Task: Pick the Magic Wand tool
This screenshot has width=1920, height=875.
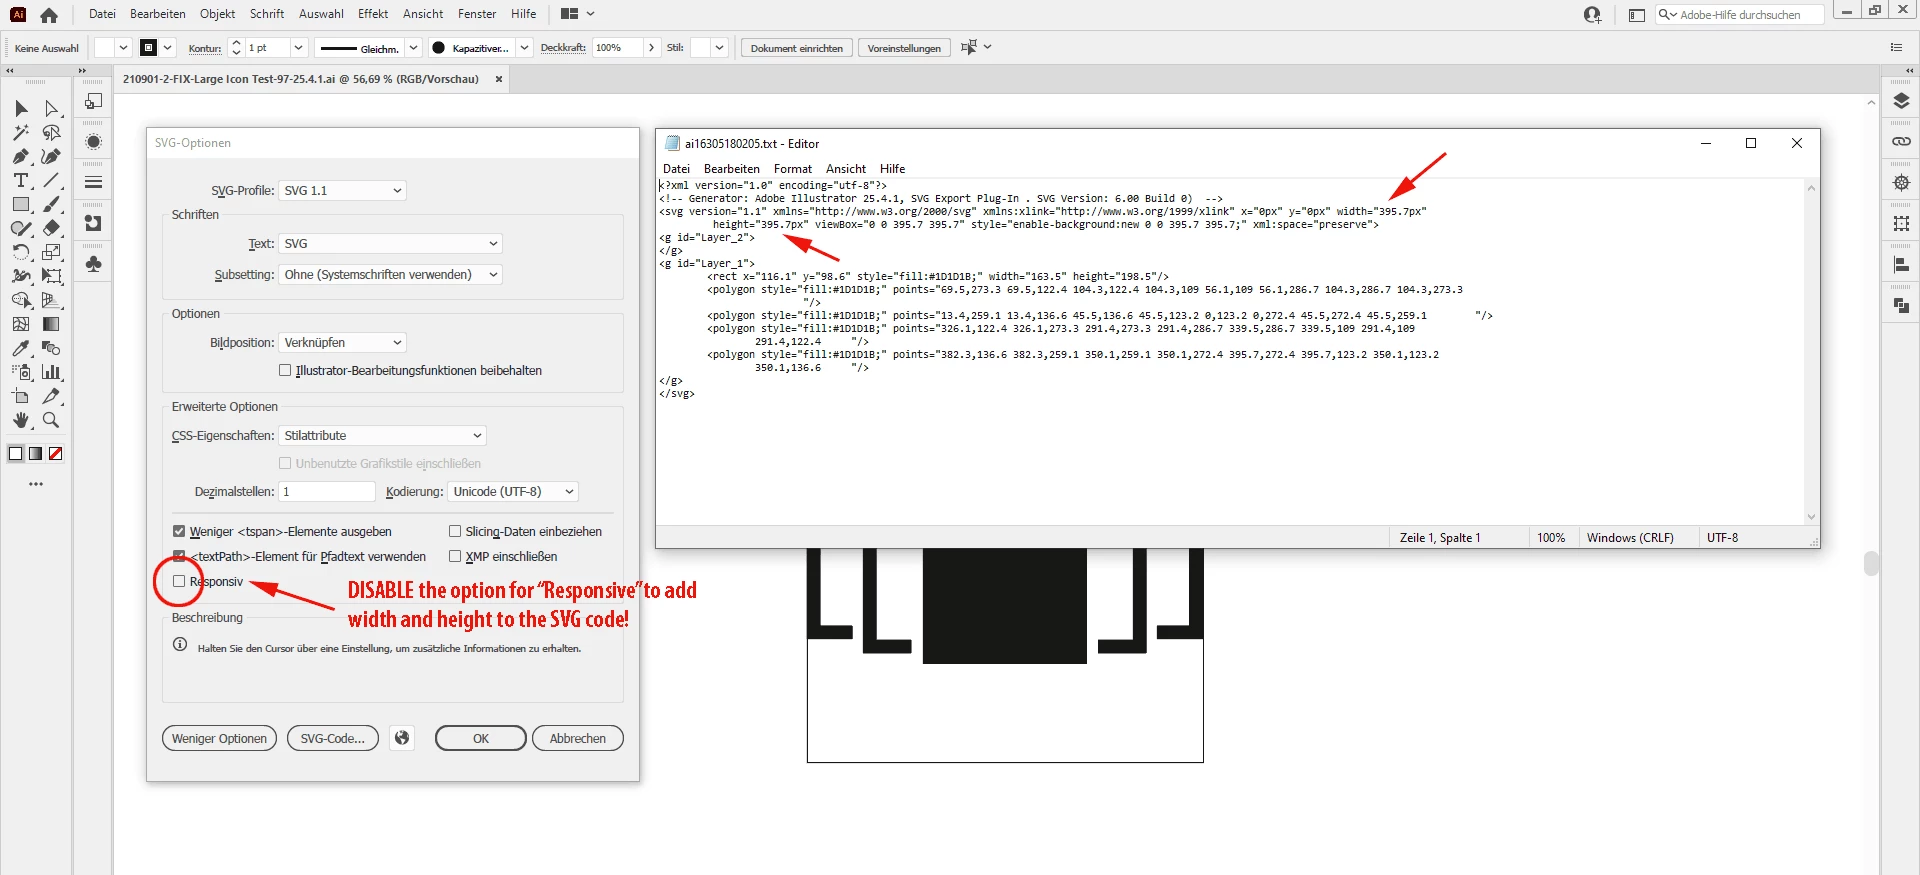Action: pos(21,132)
